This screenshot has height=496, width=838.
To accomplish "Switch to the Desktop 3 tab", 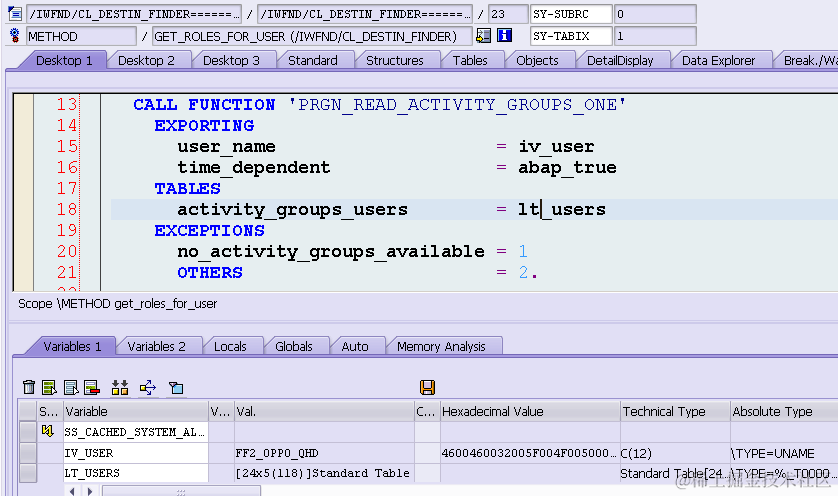I will 231,60.
